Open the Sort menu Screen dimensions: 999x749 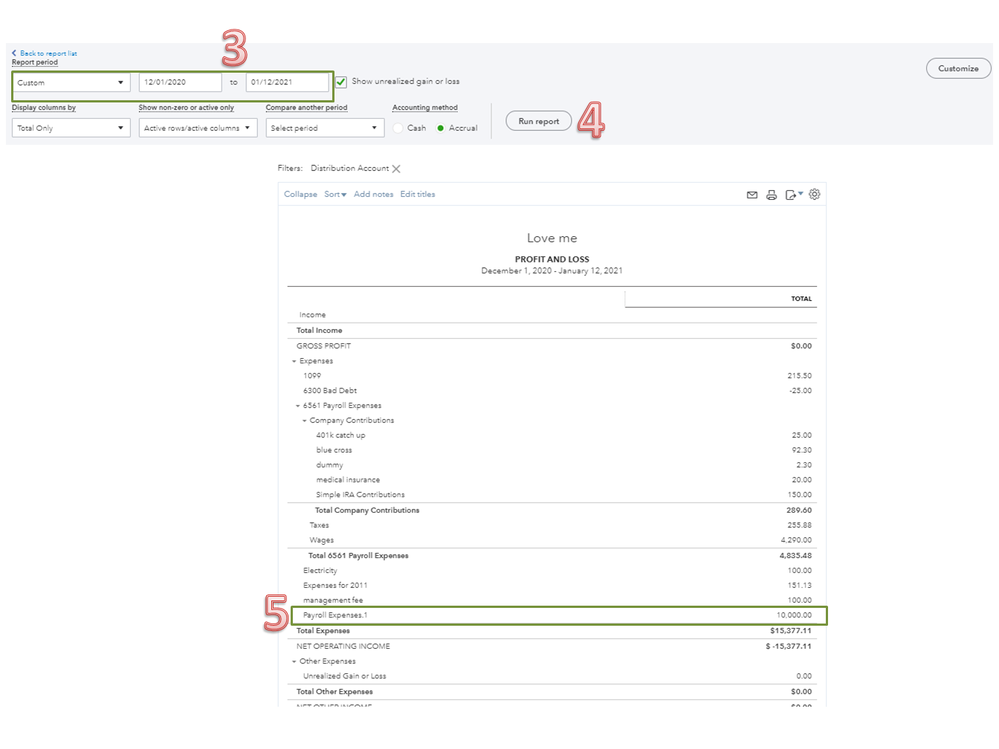point(335,195)
